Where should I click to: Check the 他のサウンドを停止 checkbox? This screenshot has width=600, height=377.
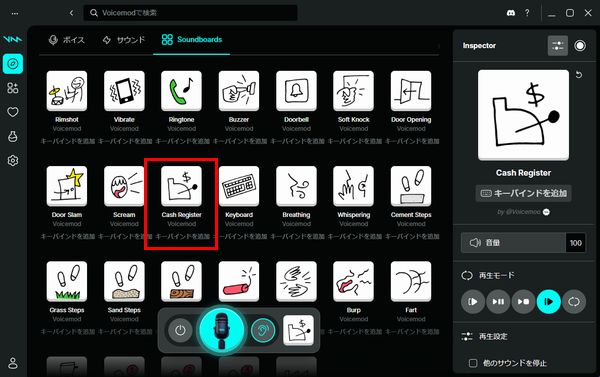[473, 363]
